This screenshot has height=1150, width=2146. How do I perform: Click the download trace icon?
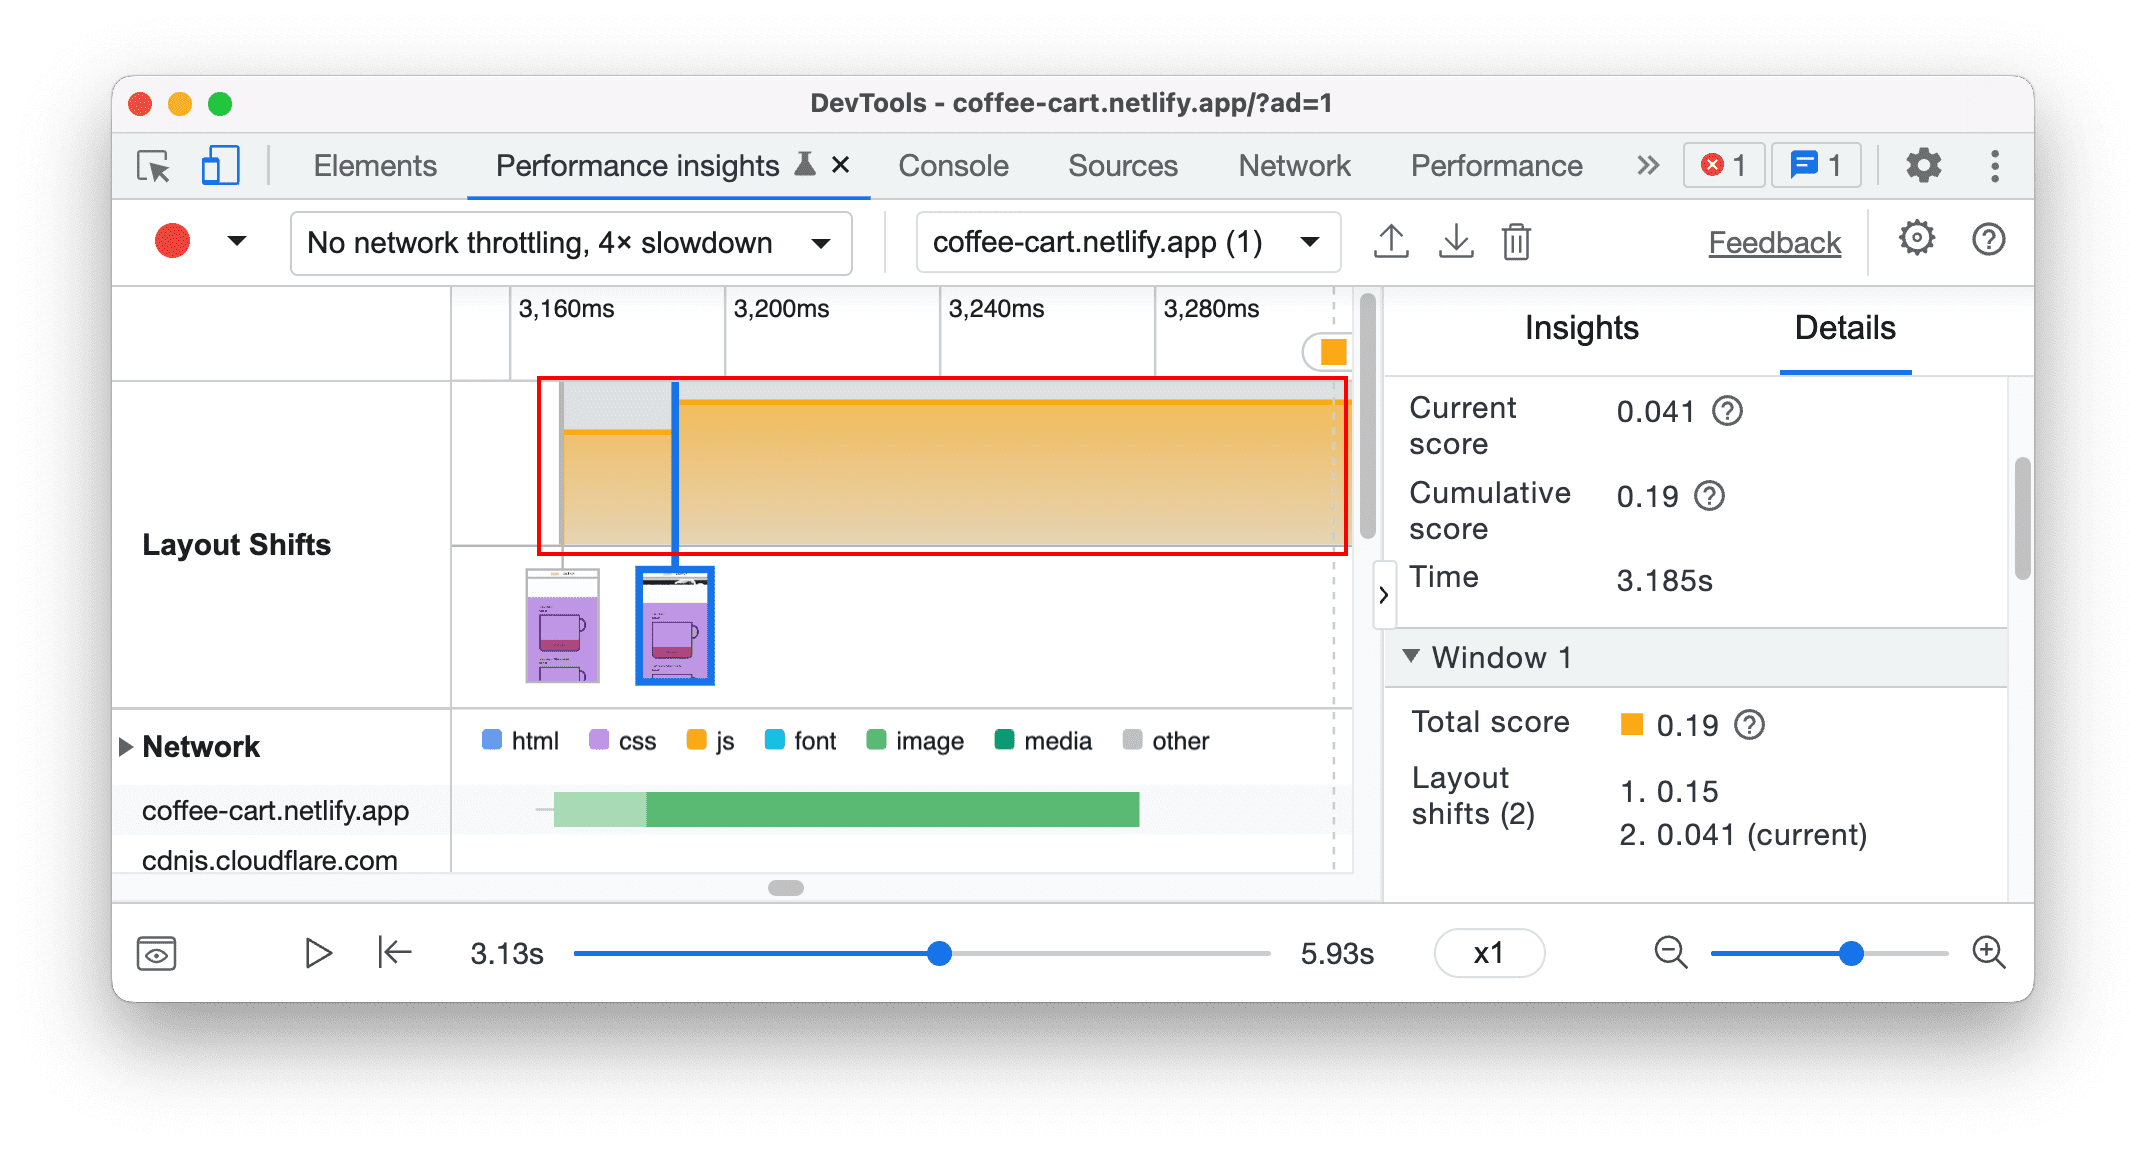coord(1451,243)
